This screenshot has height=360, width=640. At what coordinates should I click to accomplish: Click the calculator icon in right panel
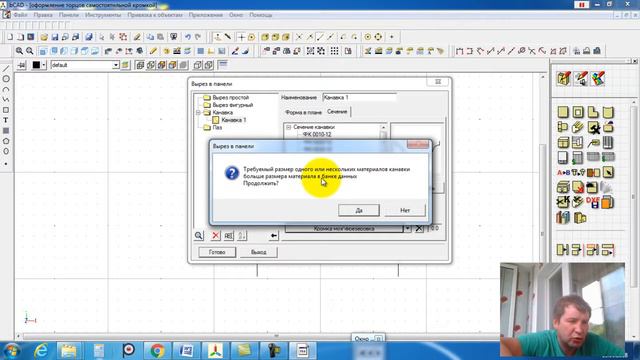click(578, 157)
